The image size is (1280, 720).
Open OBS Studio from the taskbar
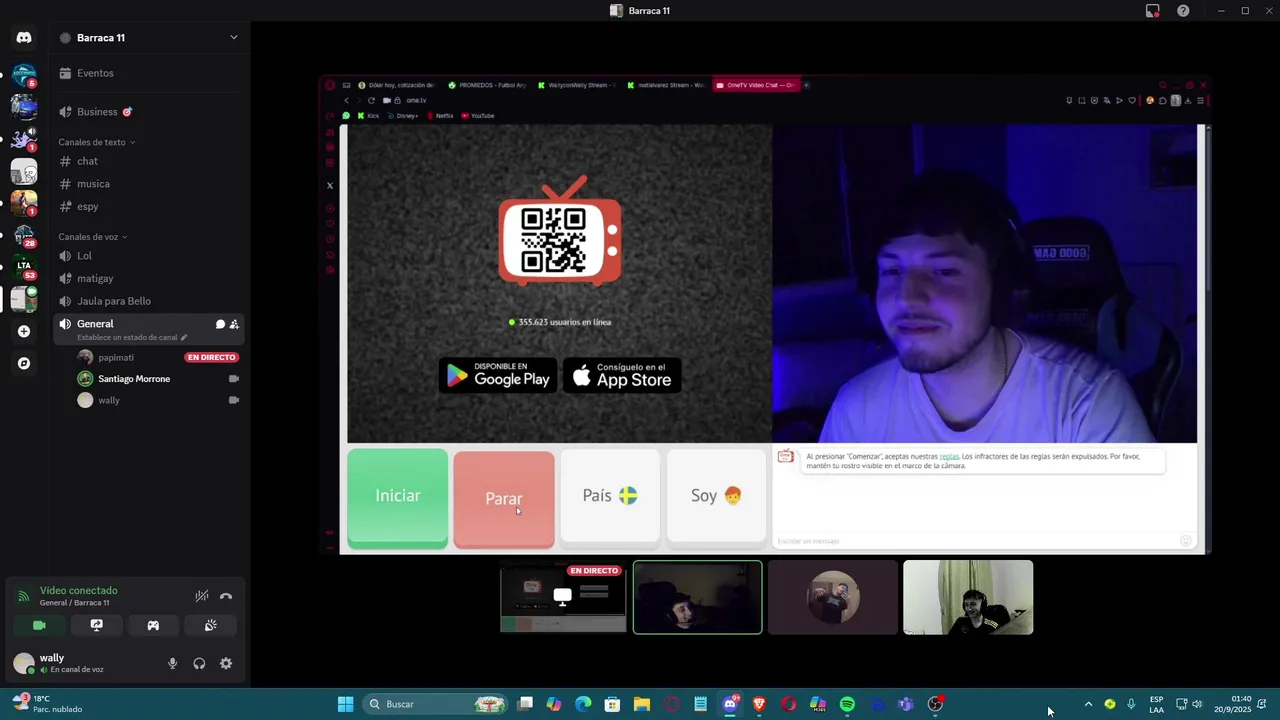click(935, 704)
